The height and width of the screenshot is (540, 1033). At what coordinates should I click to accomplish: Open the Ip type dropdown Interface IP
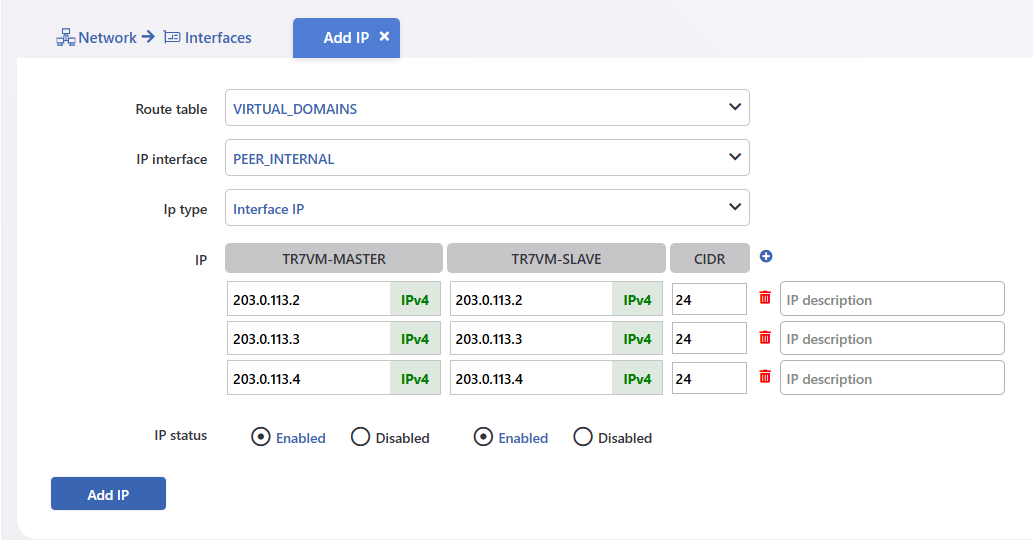(488, 207)
